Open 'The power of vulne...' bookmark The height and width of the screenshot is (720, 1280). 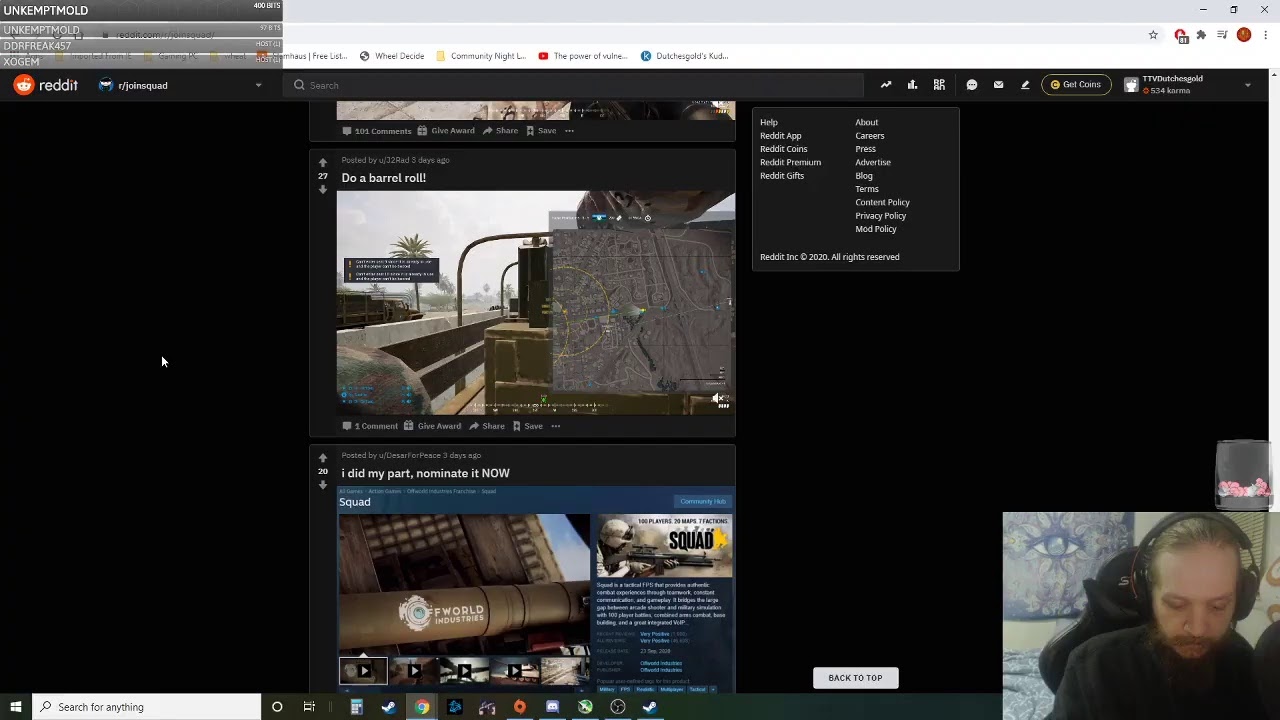click(x=582, y=56)
